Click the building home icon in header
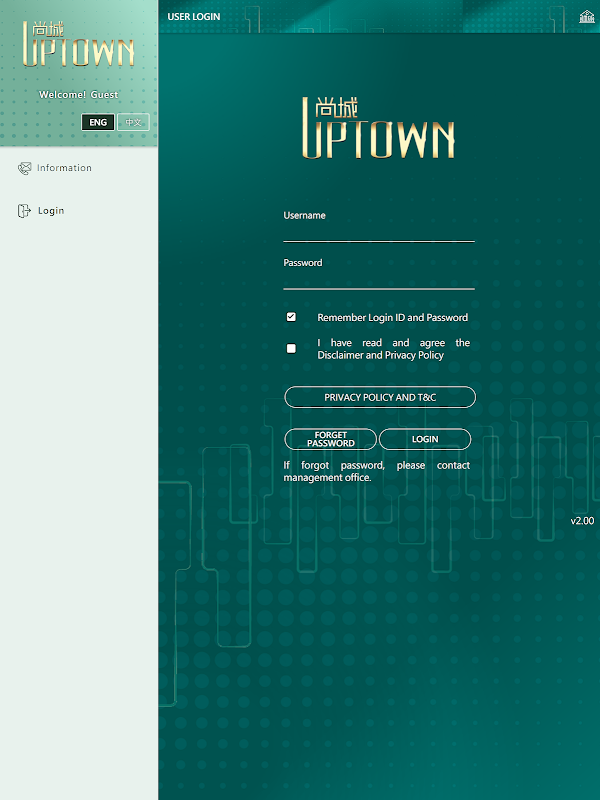This screenshot has width=600, height=800. point(587,17)
